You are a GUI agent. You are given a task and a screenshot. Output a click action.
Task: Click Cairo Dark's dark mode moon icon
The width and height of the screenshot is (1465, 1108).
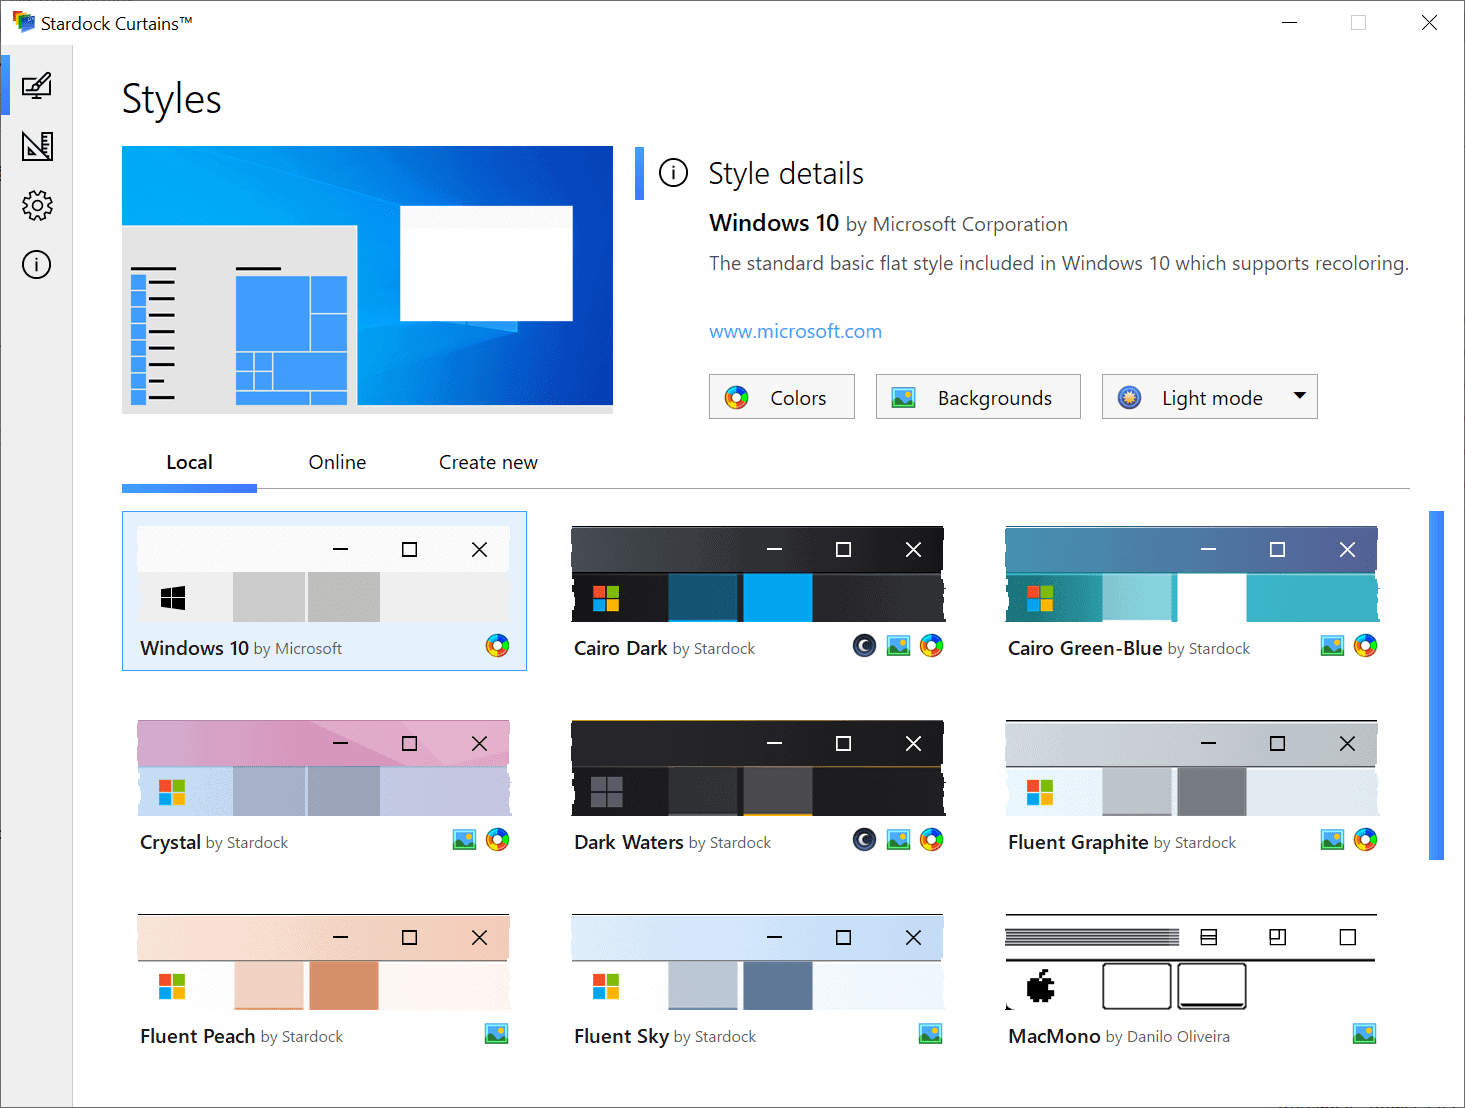[x=865, y=646]
